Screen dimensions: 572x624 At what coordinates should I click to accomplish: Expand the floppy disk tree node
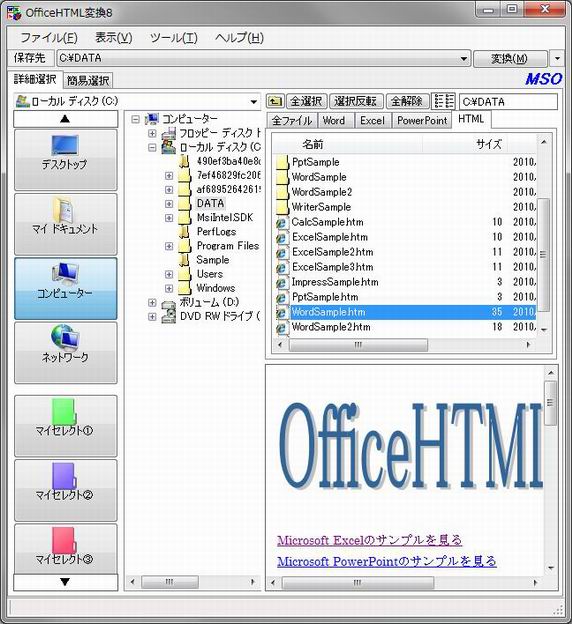coord(152,133)
